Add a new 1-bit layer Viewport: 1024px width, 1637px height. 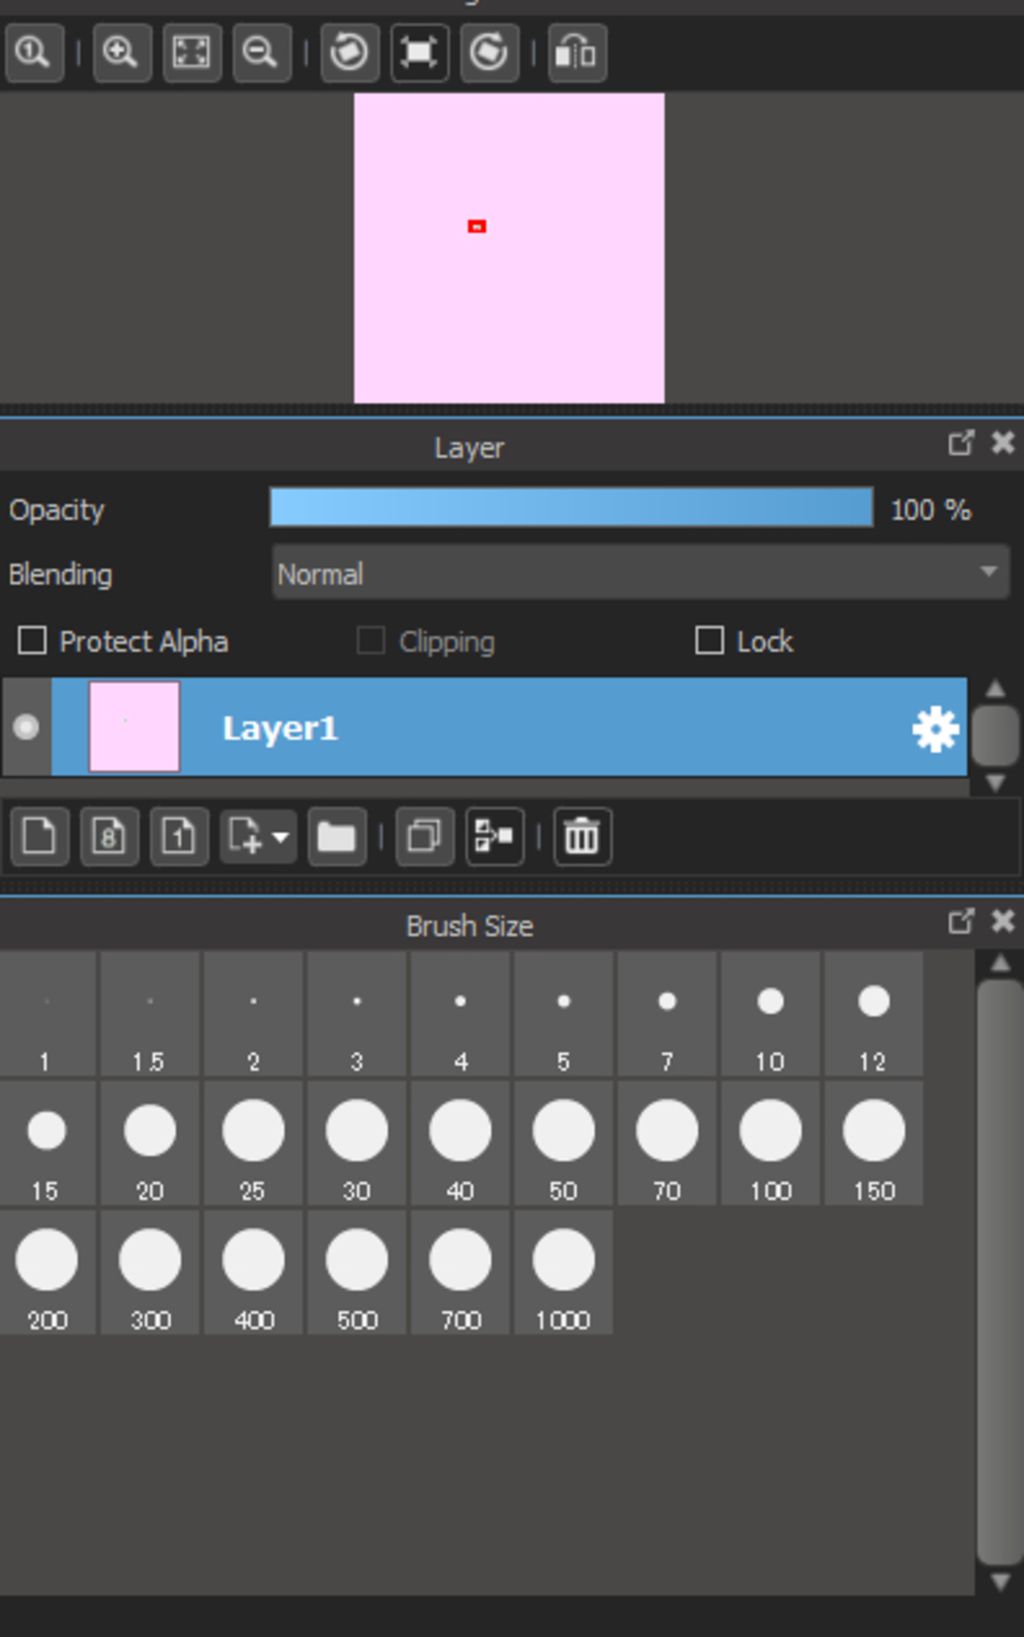click(x=179, y=836)
